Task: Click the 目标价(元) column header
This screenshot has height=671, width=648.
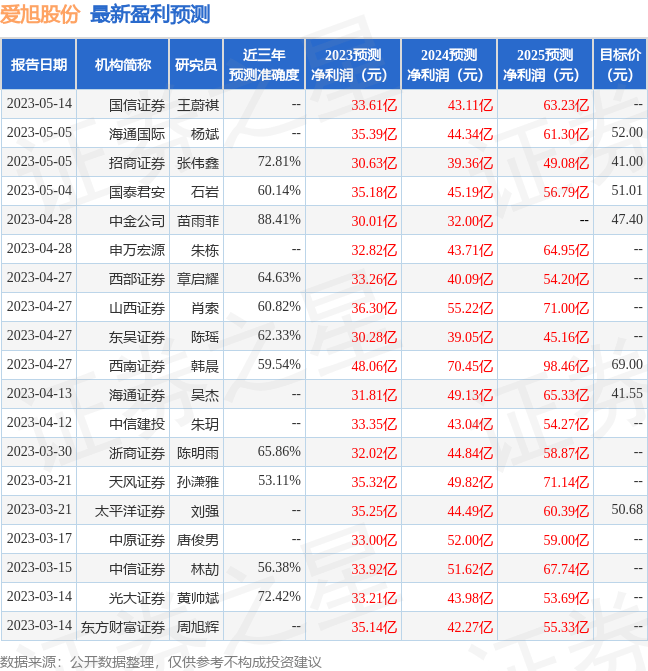Action: click(620, 65)
